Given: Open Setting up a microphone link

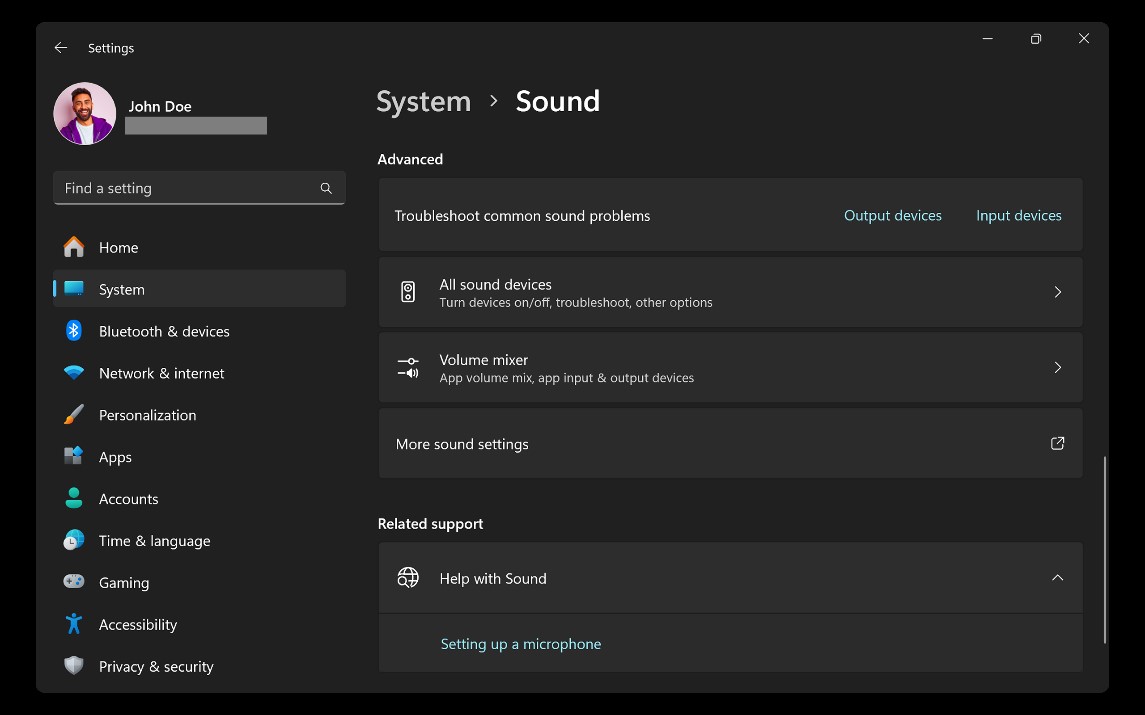Looking at the screenshot, I should click(x=521, y=644).
